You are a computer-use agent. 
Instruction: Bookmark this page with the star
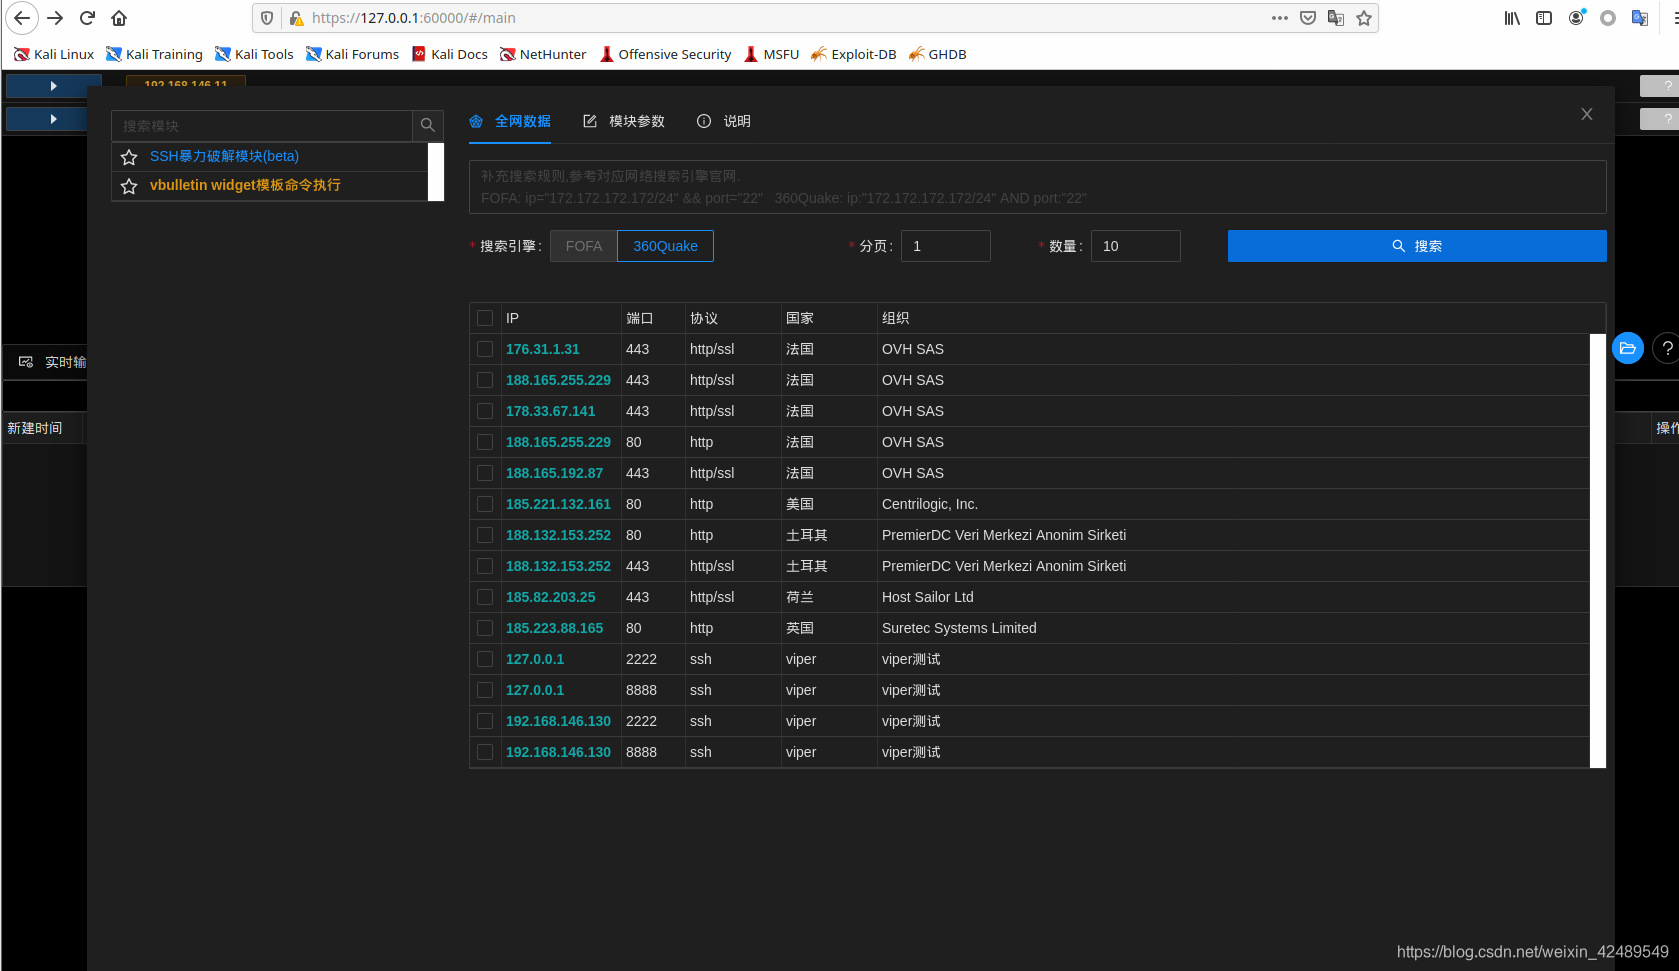click(x=1364, y=18)
